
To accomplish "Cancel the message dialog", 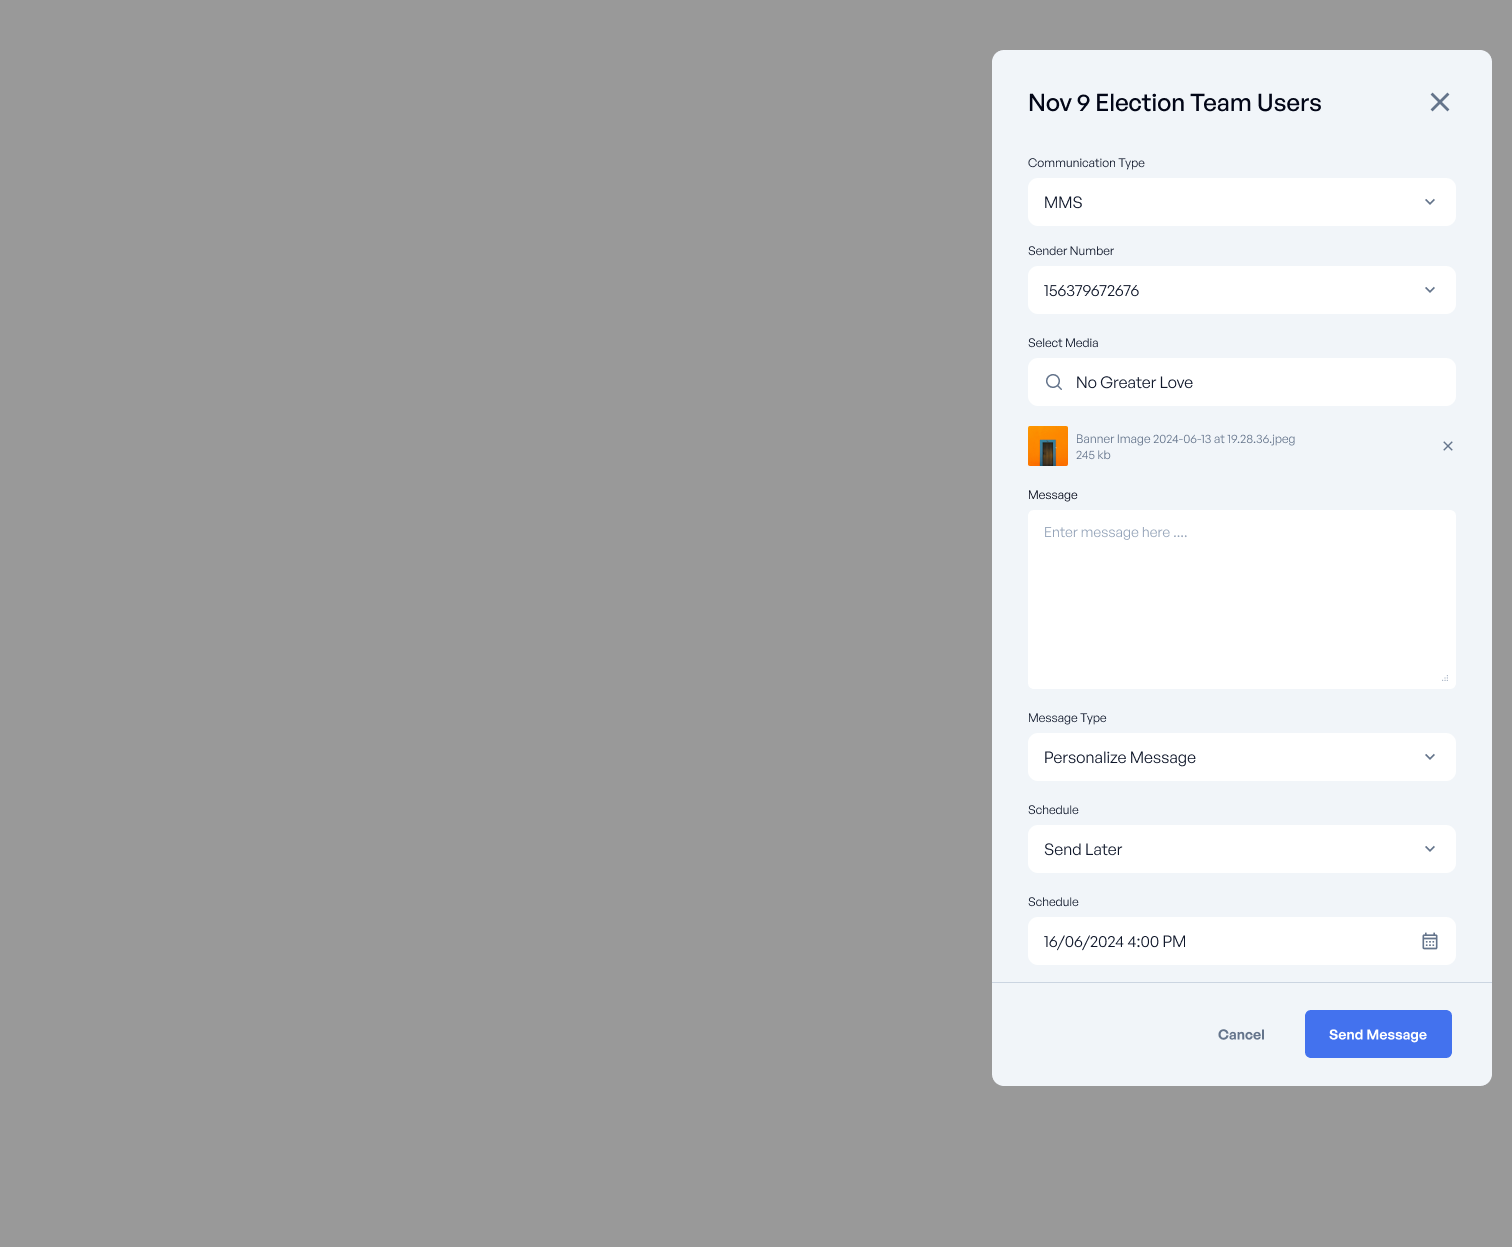I will pos(1241,1034).
